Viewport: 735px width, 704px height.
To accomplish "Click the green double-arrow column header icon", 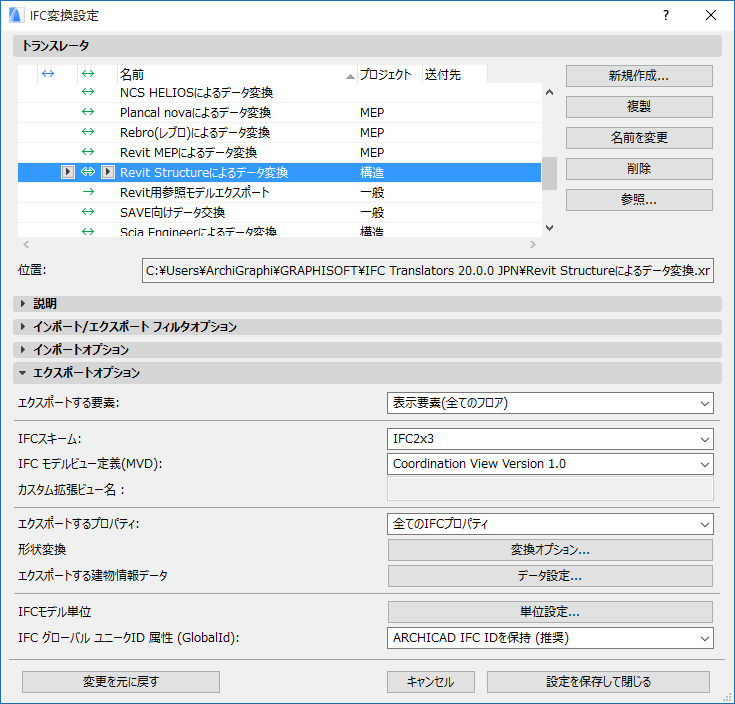I will coord(88,74).
